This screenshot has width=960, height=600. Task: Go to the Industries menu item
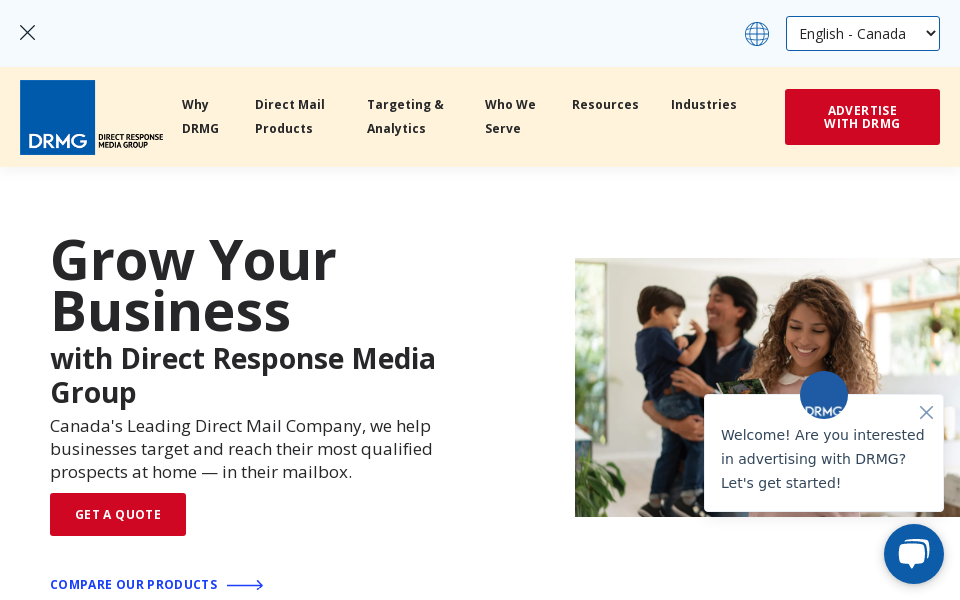704,104
